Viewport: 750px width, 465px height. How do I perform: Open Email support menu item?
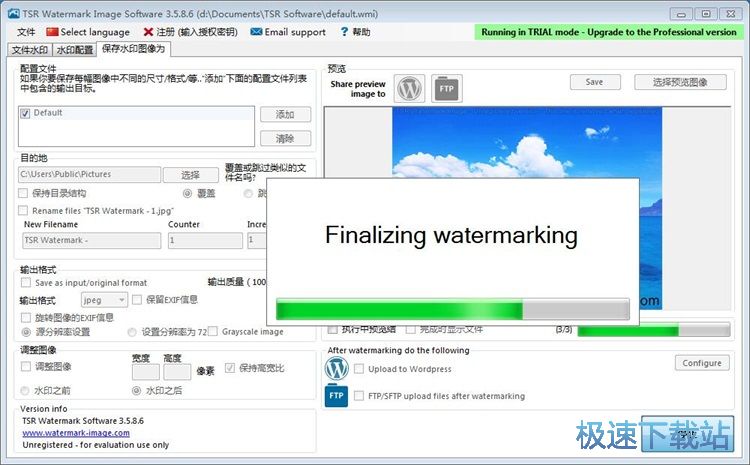point(288,32)
